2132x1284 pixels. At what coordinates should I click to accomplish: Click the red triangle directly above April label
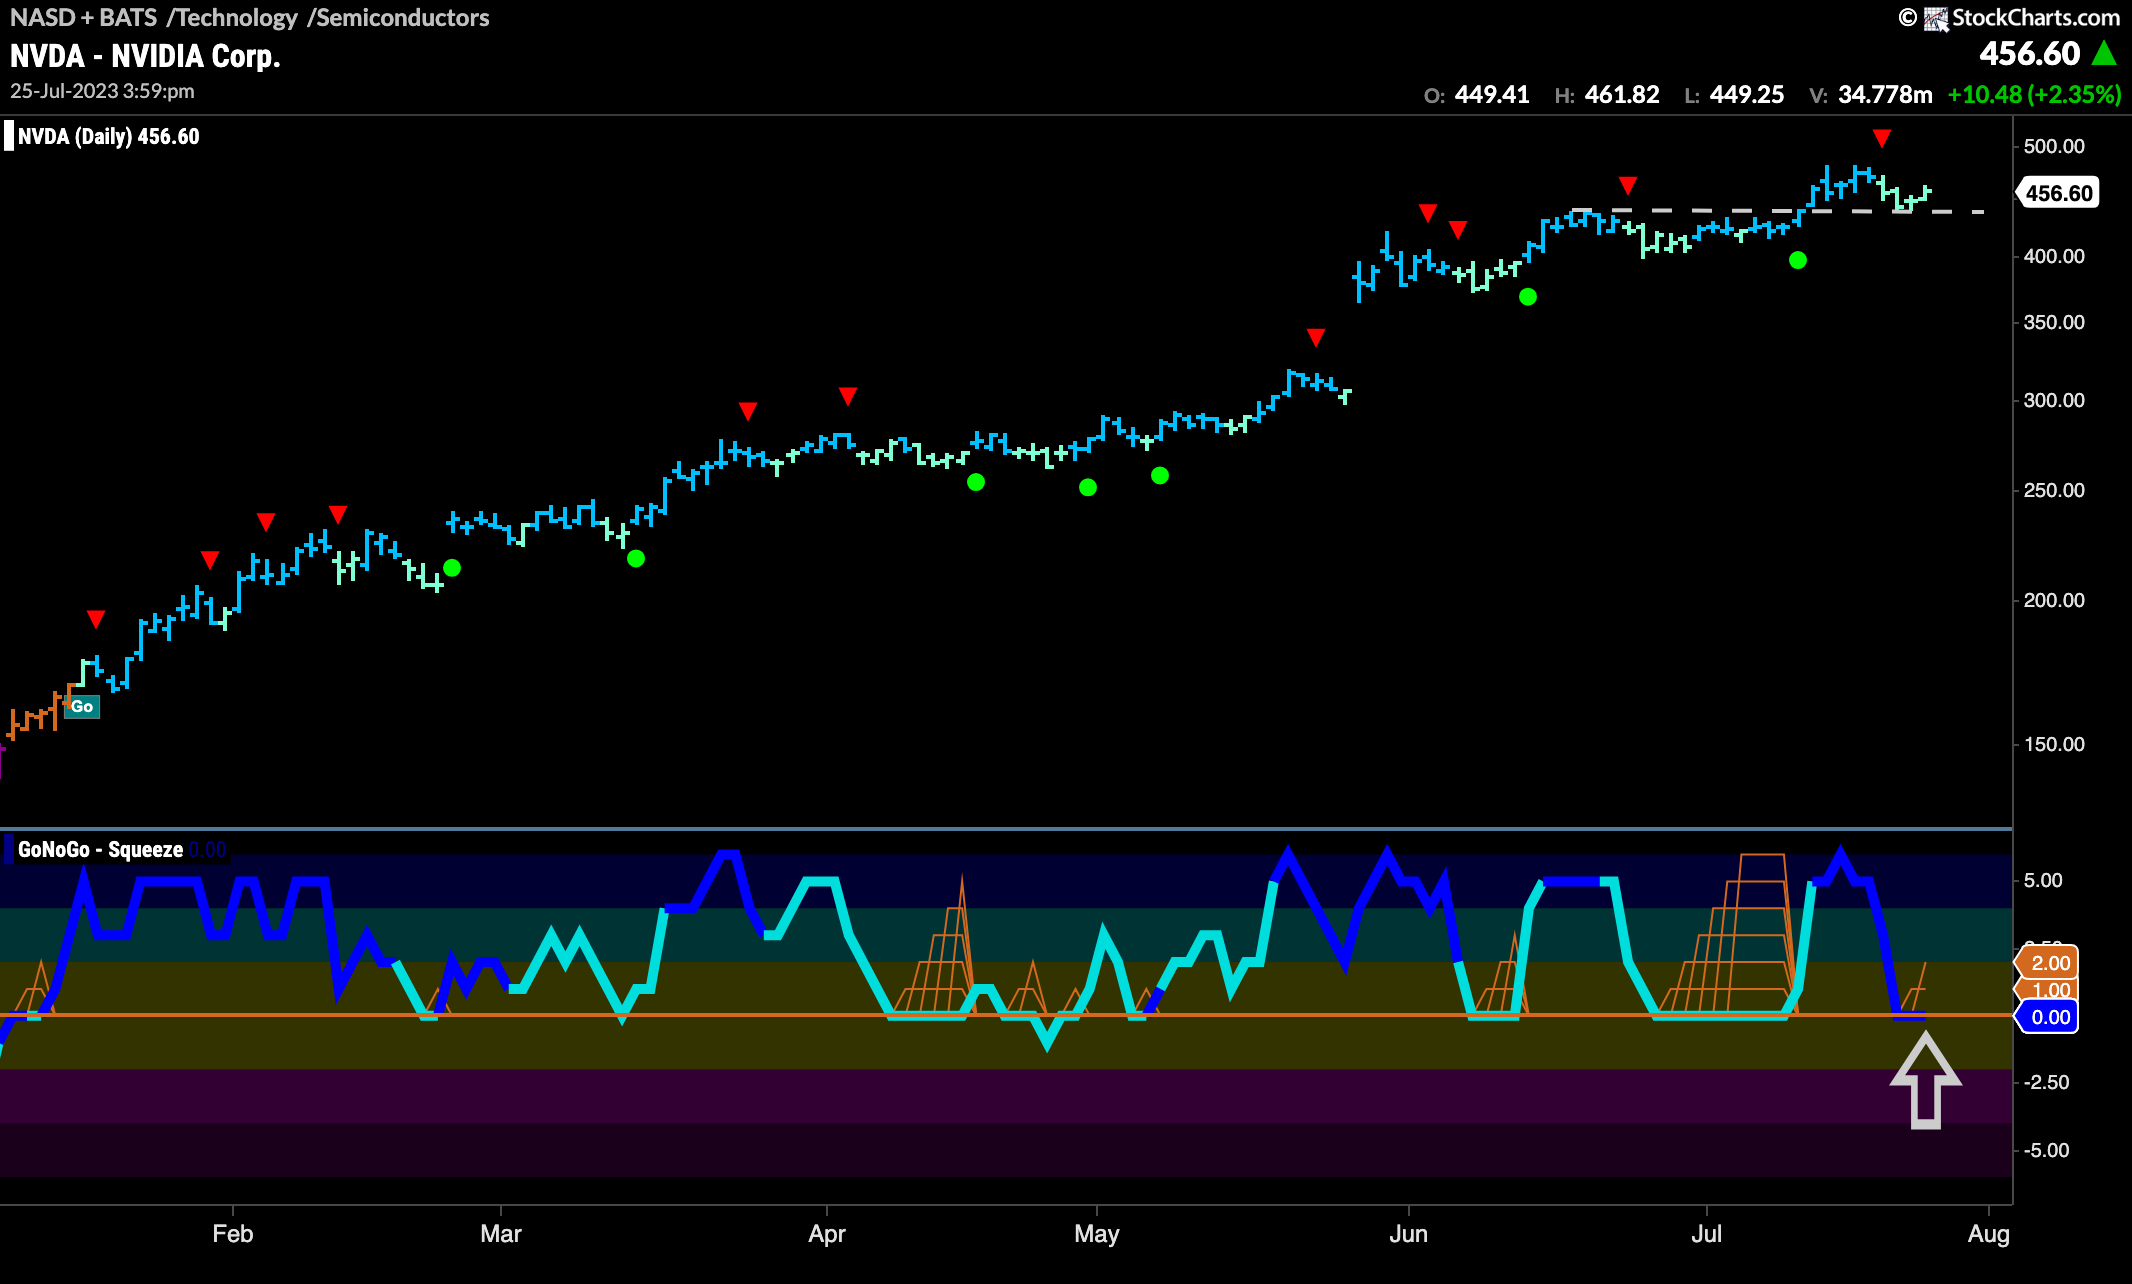click(848, 396)
